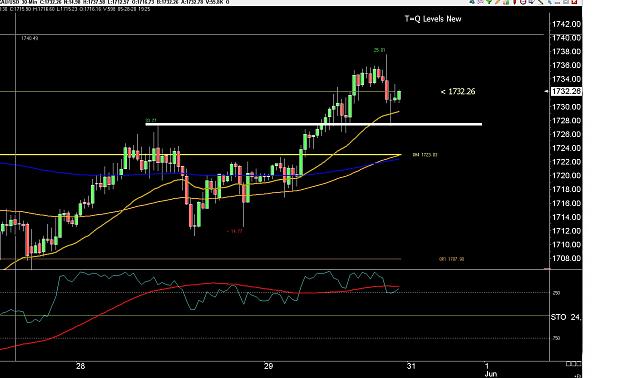The width and height of the screenshot is (625, 378).
Task: Click the 1716.00 price axis label
Action: [566, 203]
